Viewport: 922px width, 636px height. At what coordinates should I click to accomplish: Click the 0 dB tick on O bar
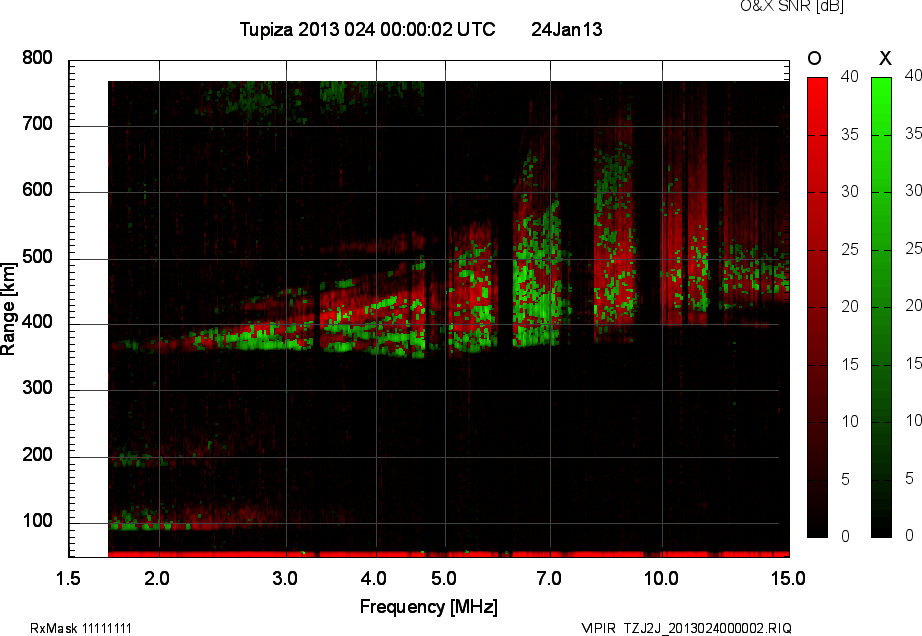pos(846,536)
